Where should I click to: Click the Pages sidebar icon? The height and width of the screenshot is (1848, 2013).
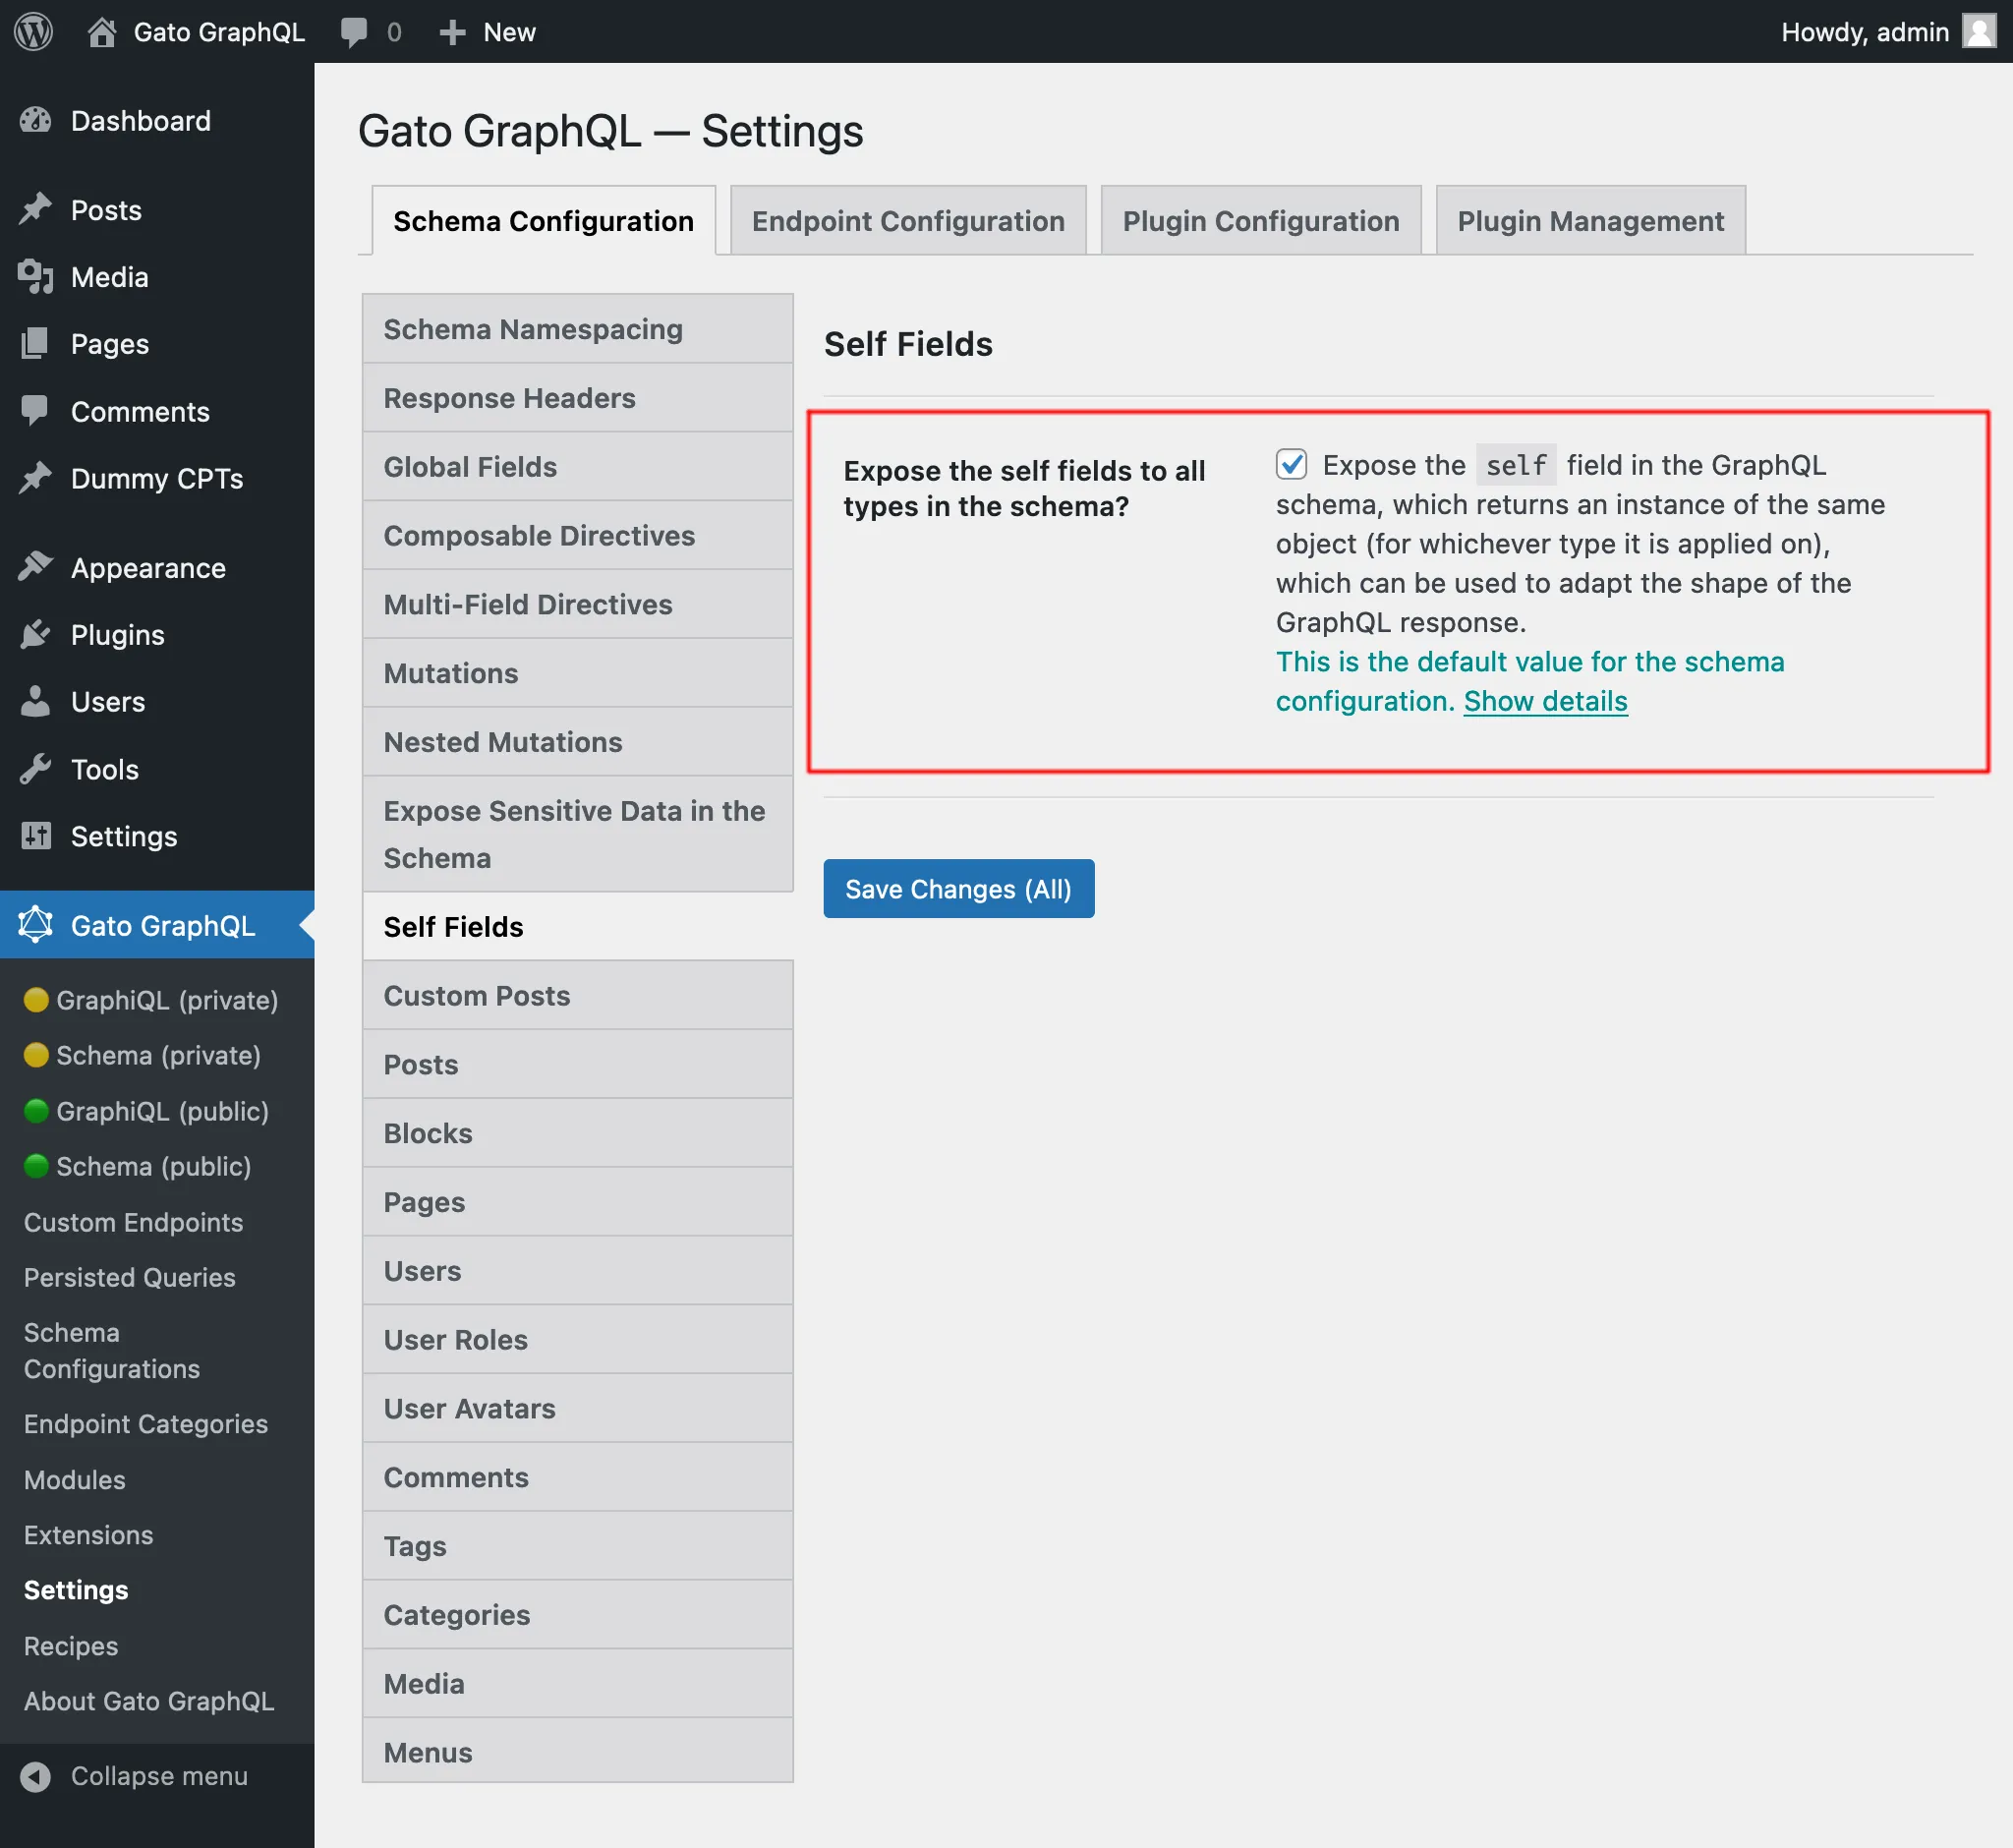[36, 344]
